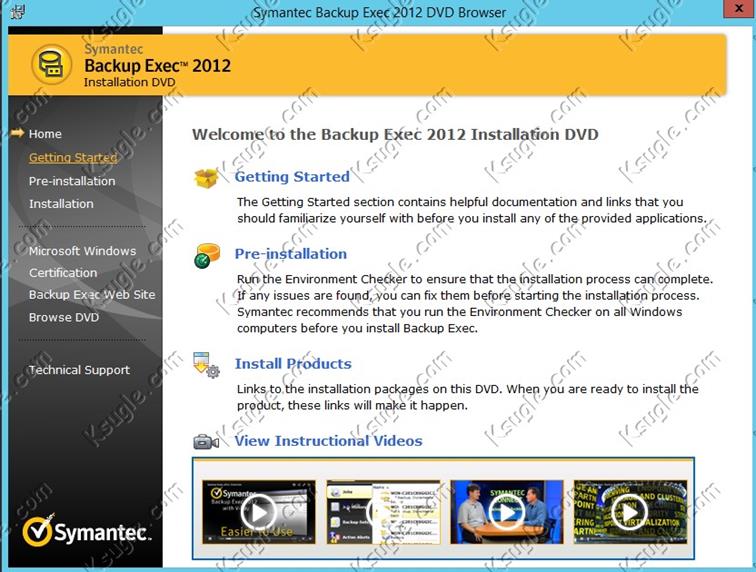
Task: Click the Install Products heading link
Action: coord(293,364)
